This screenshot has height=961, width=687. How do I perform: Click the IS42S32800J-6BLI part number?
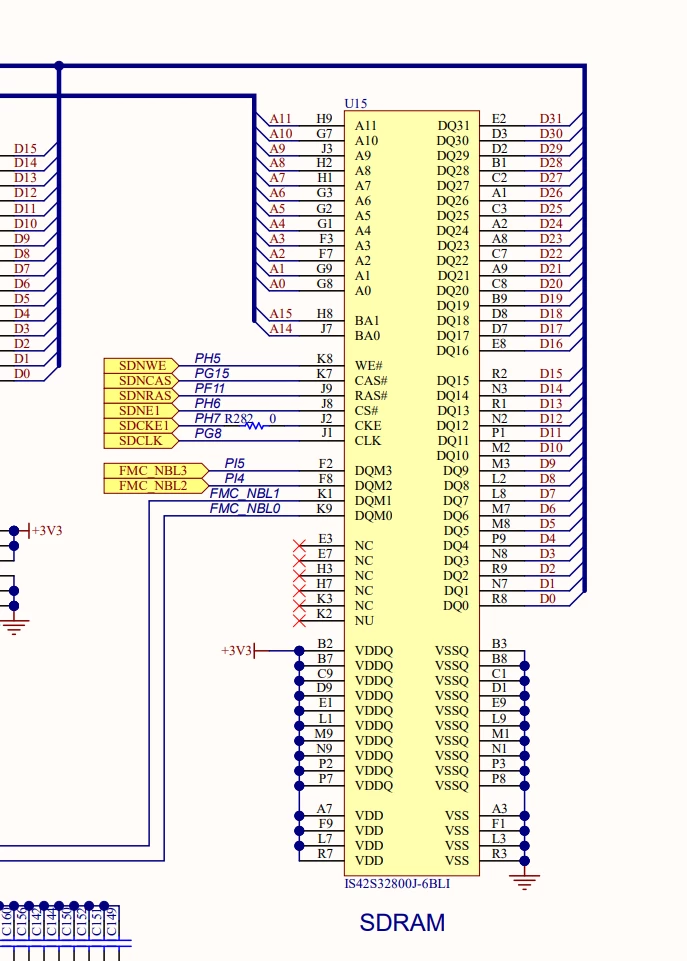click(397, 884)
